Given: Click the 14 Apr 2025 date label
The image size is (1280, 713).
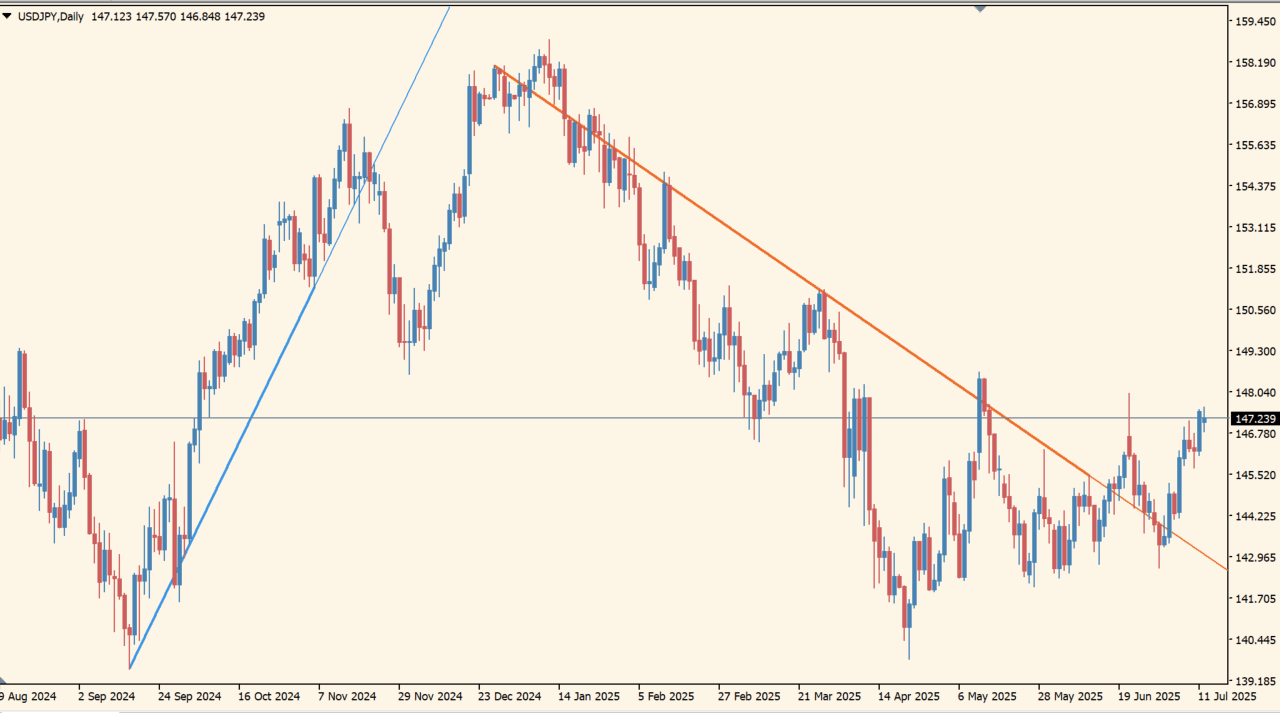Looking at the screenshot, I should click(x=909, y=696).
